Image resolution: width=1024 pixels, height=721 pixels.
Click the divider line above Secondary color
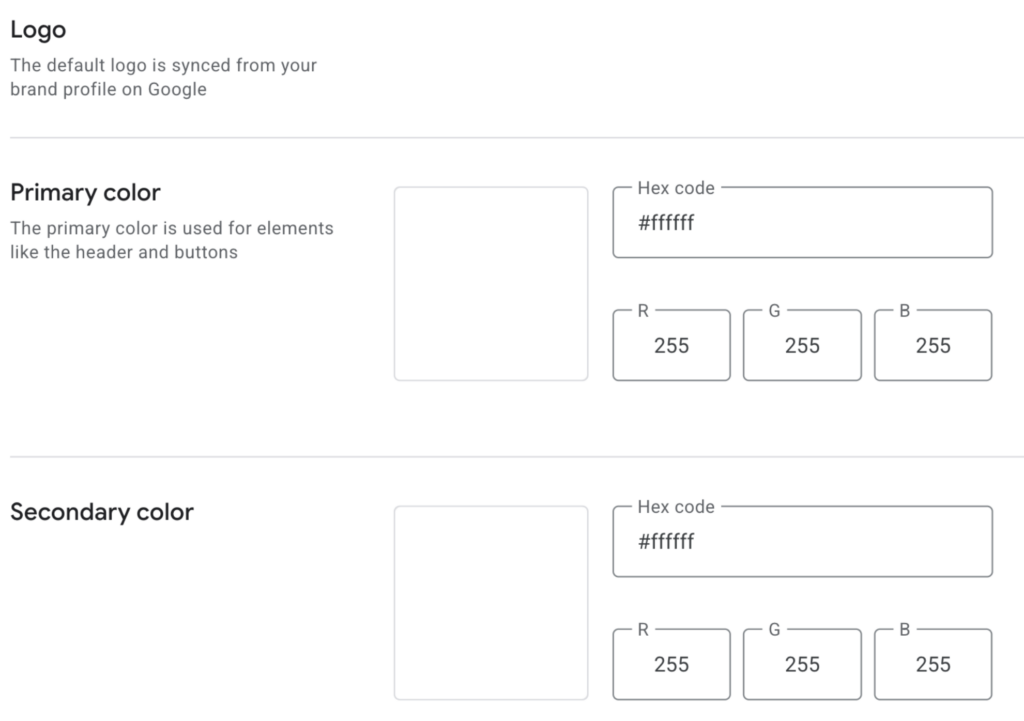point(512,457)
